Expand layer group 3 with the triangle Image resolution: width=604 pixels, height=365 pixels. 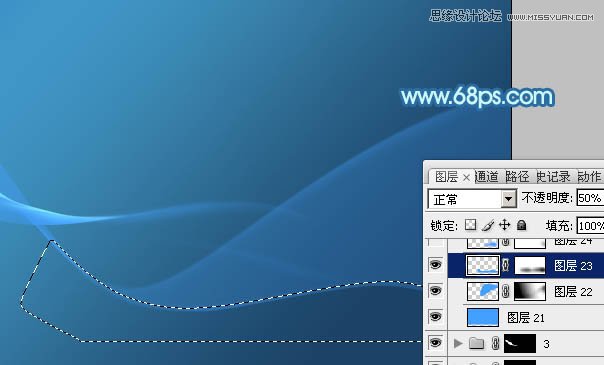click(458, 343)
